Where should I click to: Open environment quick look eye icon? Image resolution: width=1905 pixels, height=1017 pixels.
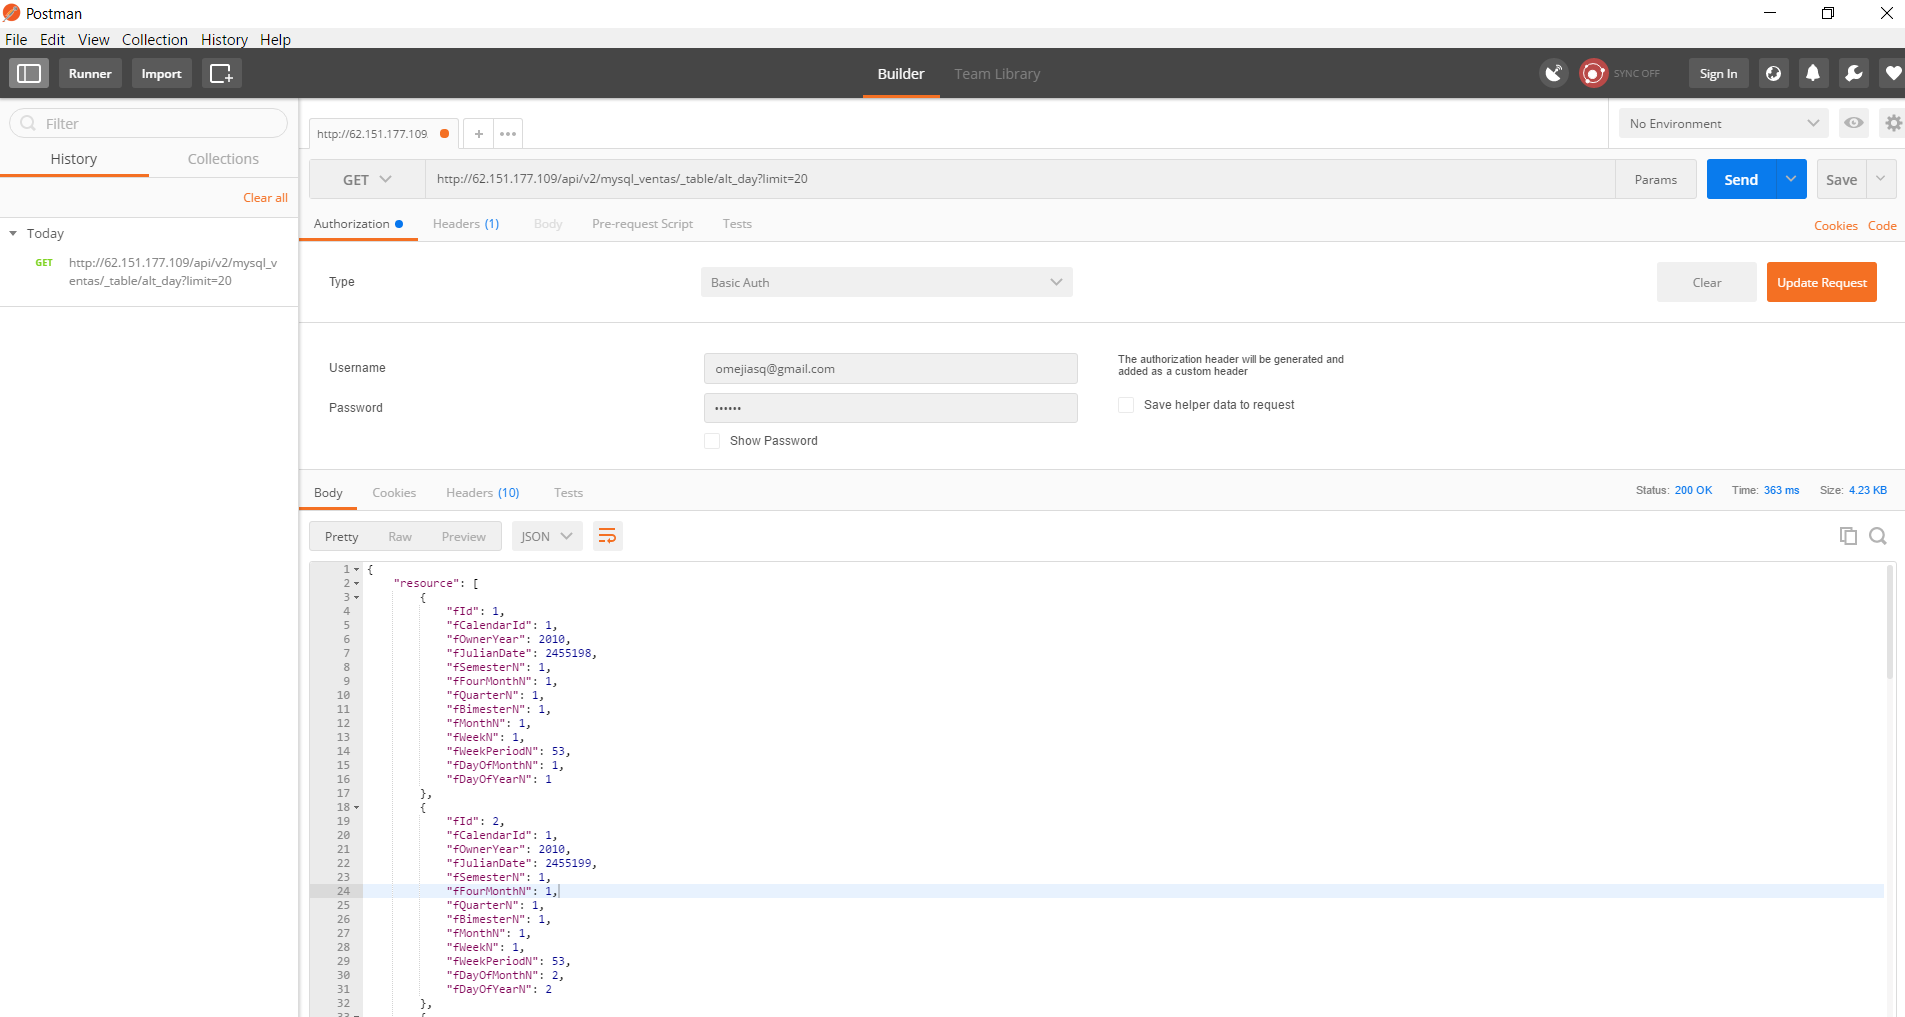tap(1854, 123)
